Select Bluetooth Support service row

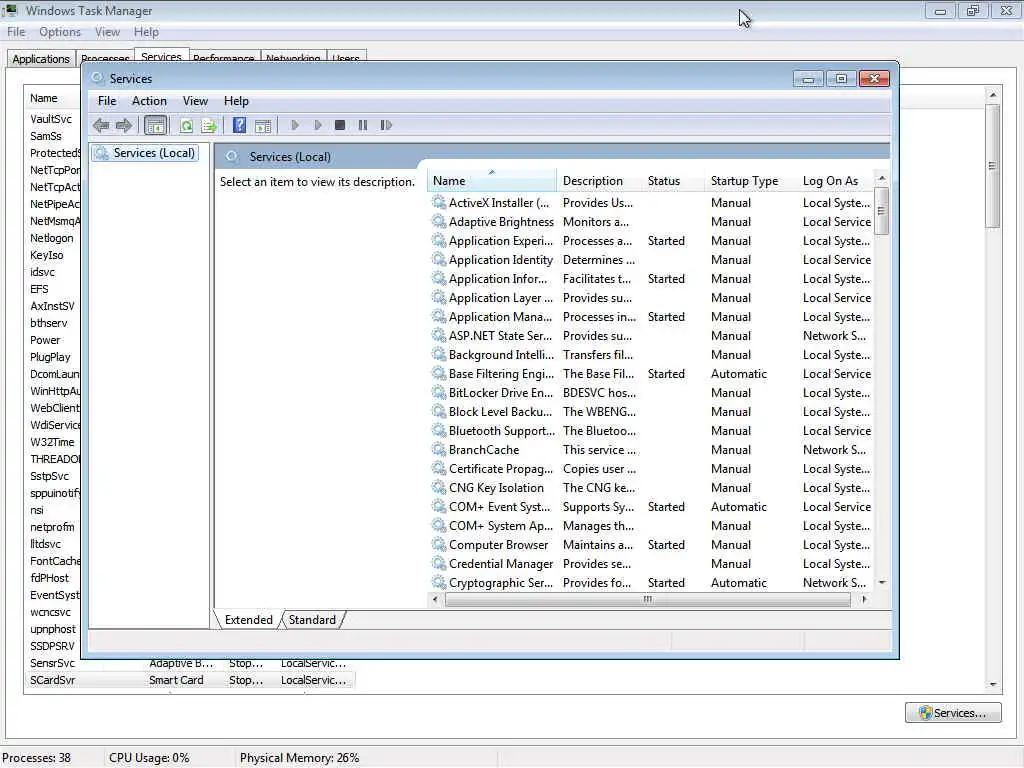(x=651, y=430)
